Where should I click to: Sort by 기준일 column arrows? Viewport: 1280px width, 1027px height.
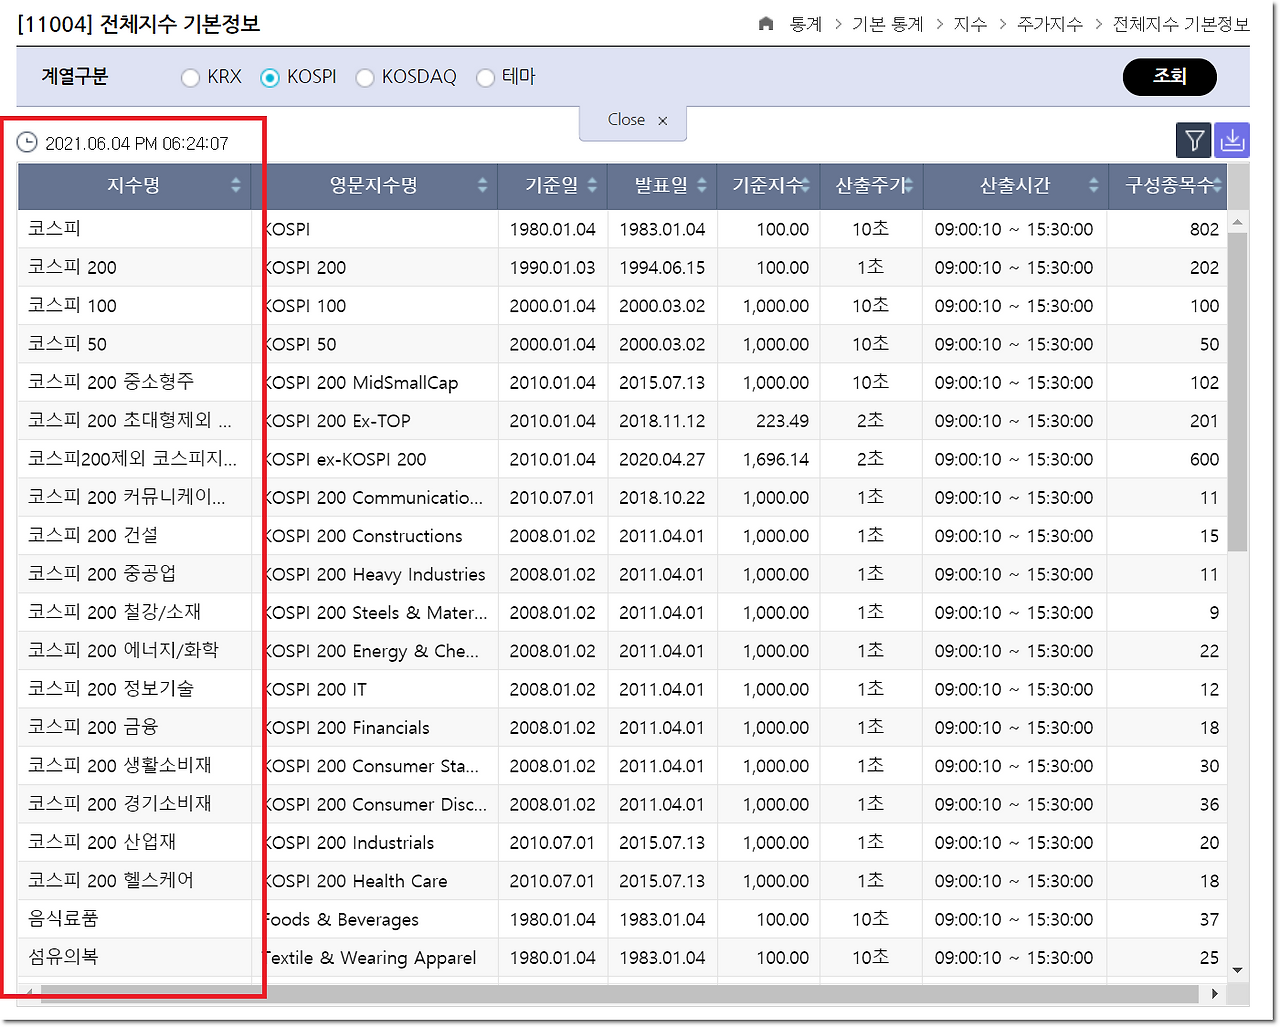(592, 185)
